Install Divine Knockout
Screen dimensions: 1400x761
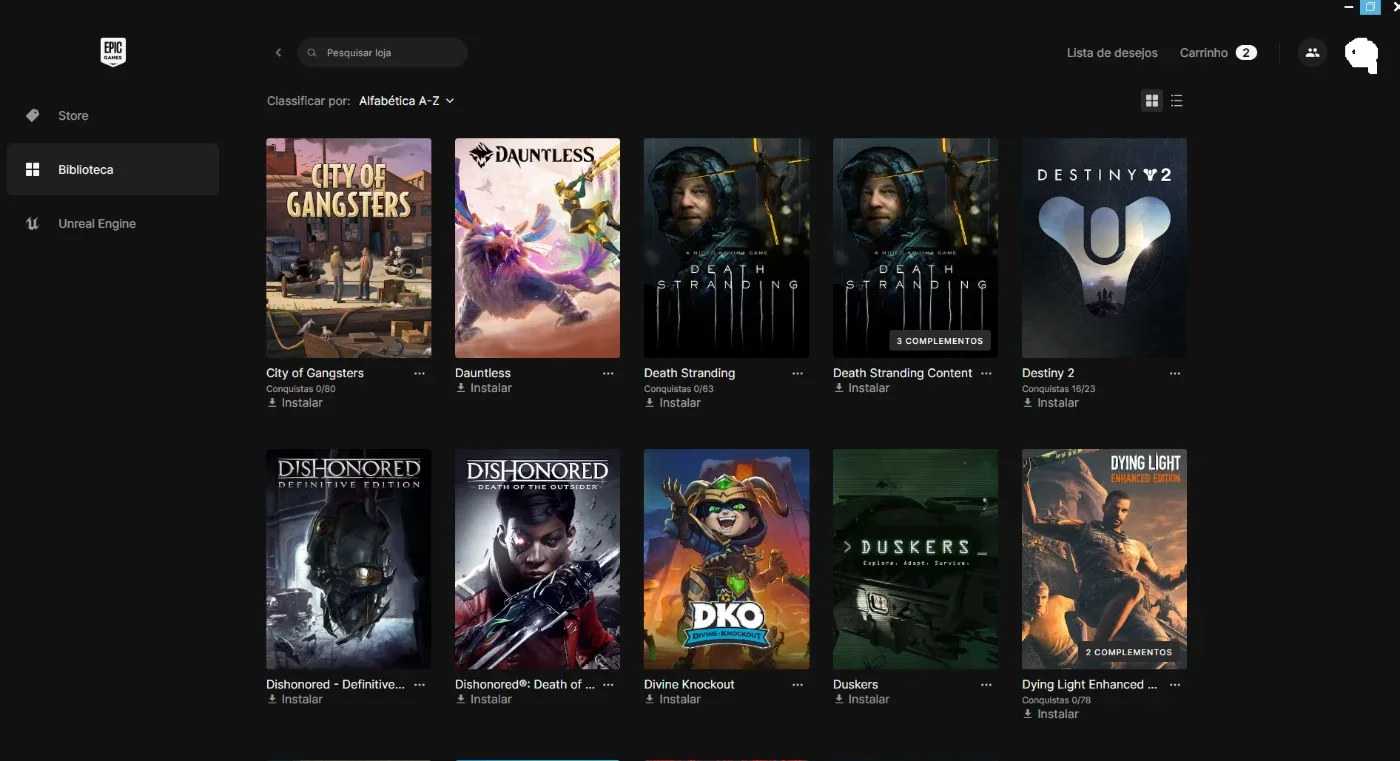673,700
